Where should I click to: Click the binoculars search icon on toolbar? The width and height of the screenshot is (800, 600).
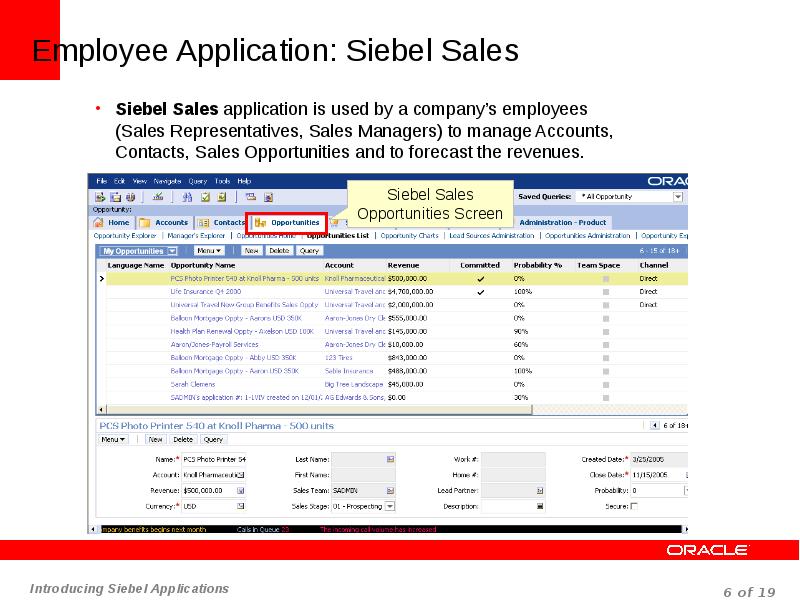point(186,197)
